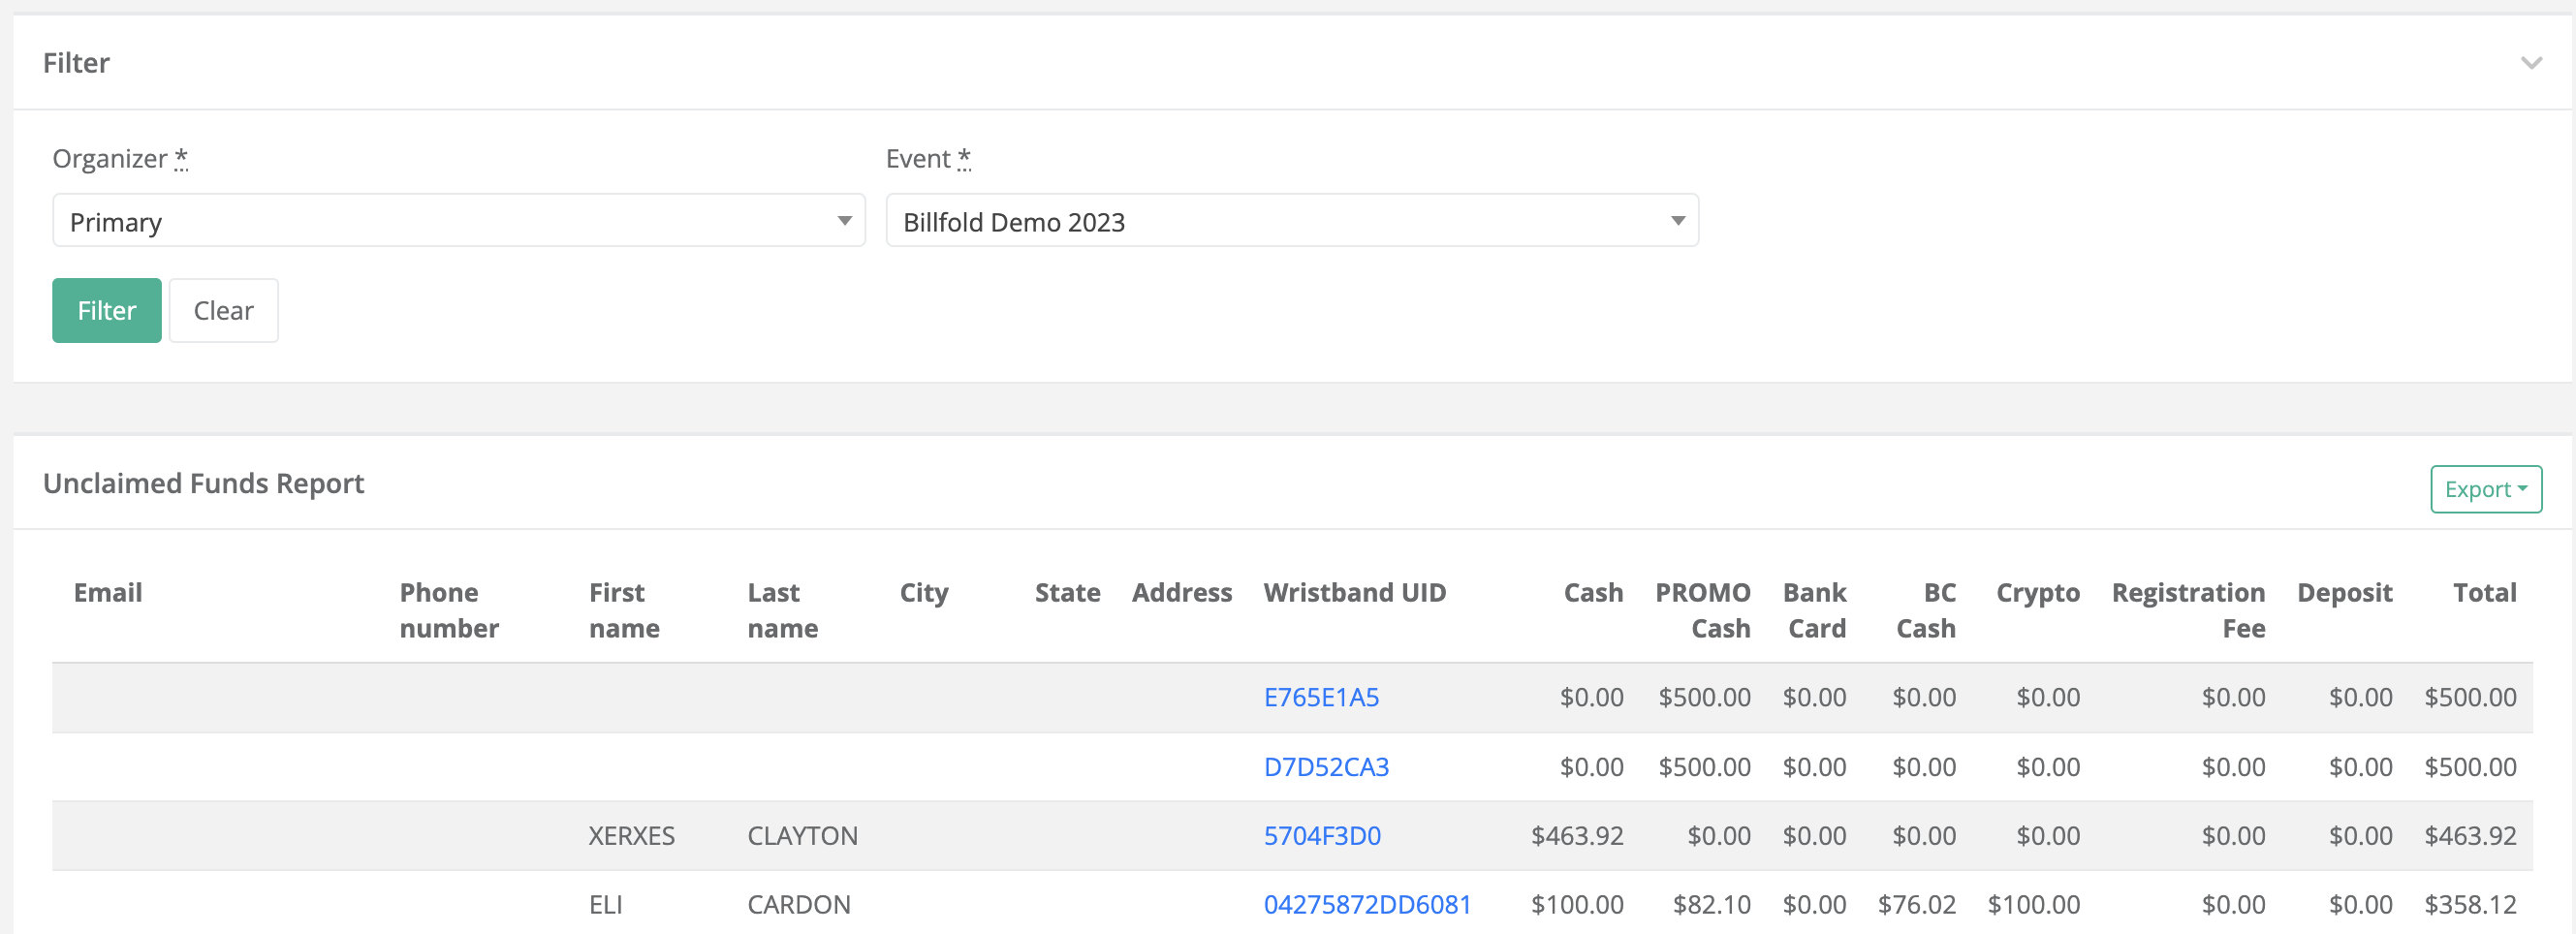The image size is (2576, 934).
Task: Select the $463.92 Total cell for CLAYTON
Action: pyautogui.click(x=2470, y=836)
